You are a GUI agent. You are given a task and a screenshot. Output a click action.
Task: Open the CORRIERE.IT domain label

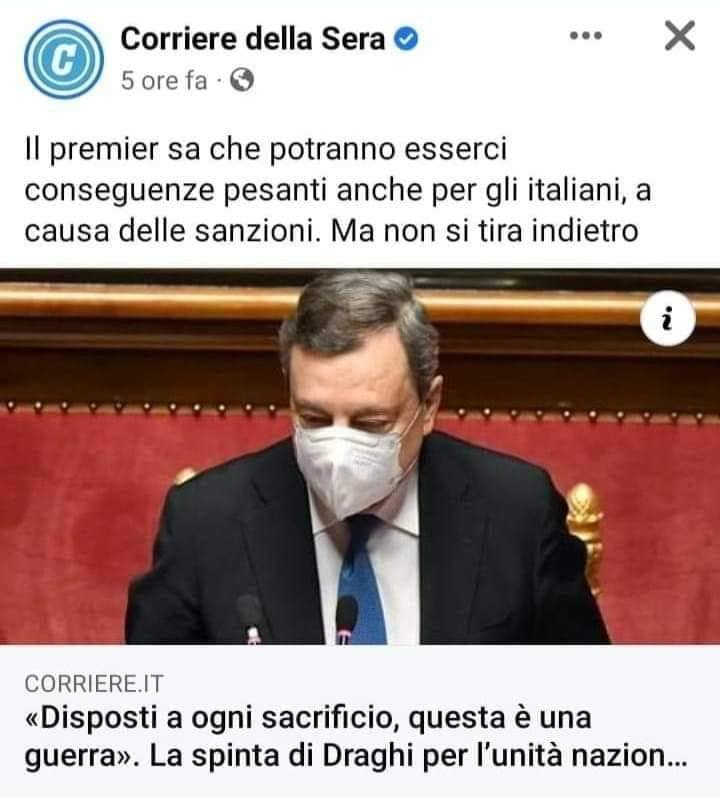pyautogui.click(x=93, y=684)
